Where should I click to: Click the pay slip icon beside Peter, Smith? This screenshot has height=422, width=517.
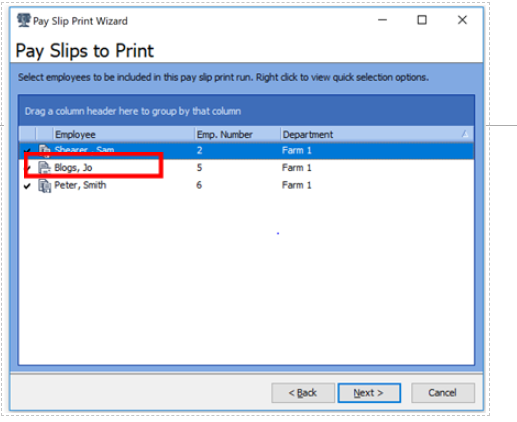pos(45,186)
